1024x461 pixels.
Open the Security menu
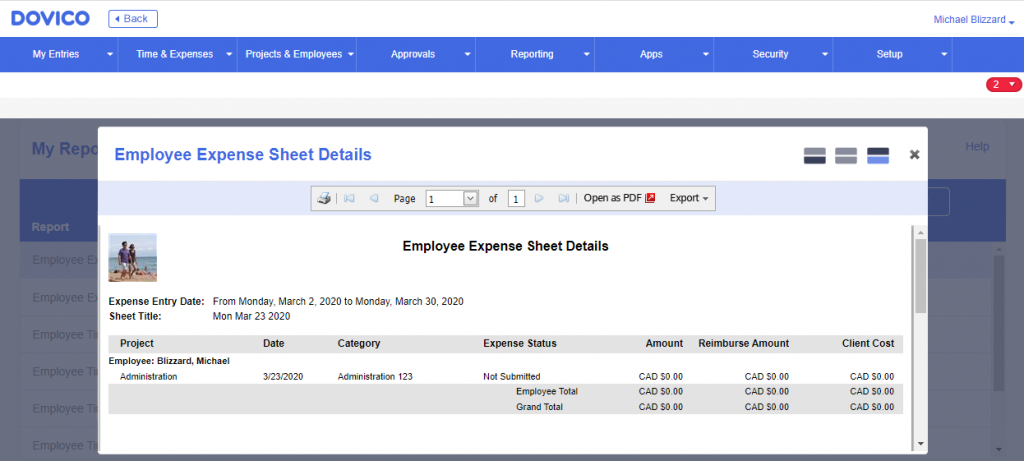click(x=770, y=54)
